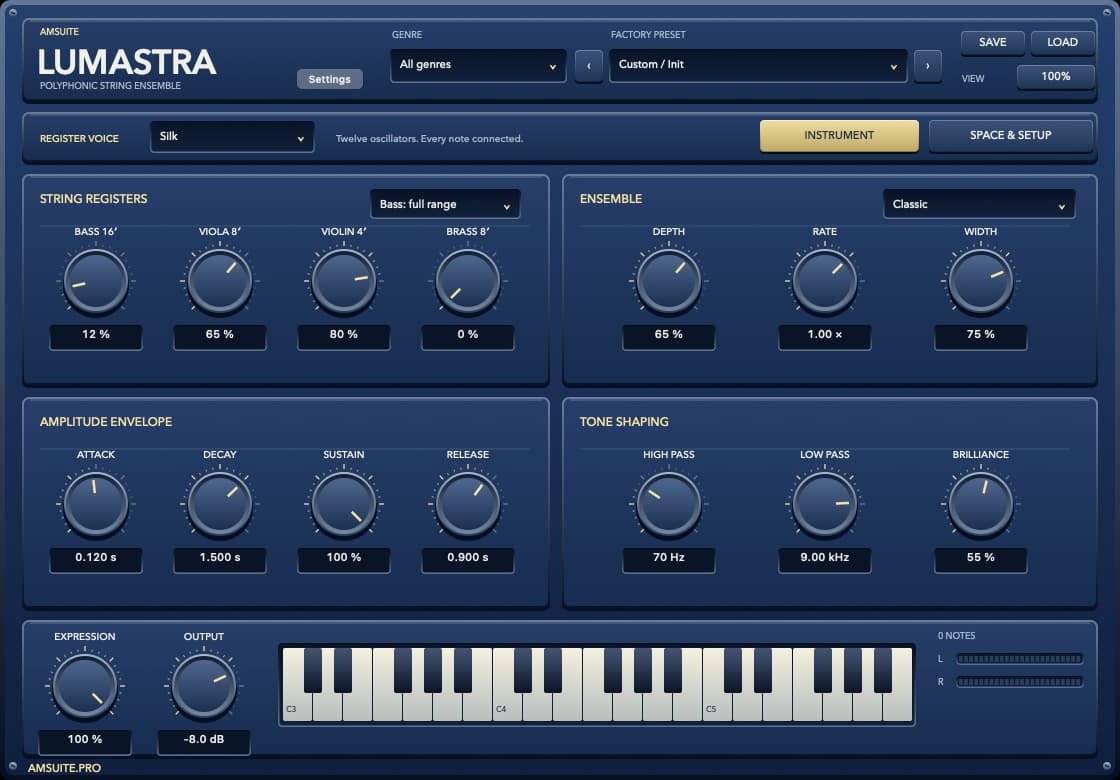Click the Depth value field 65 %
This screenshot has width=1120, height=780.
click(669, 336)
